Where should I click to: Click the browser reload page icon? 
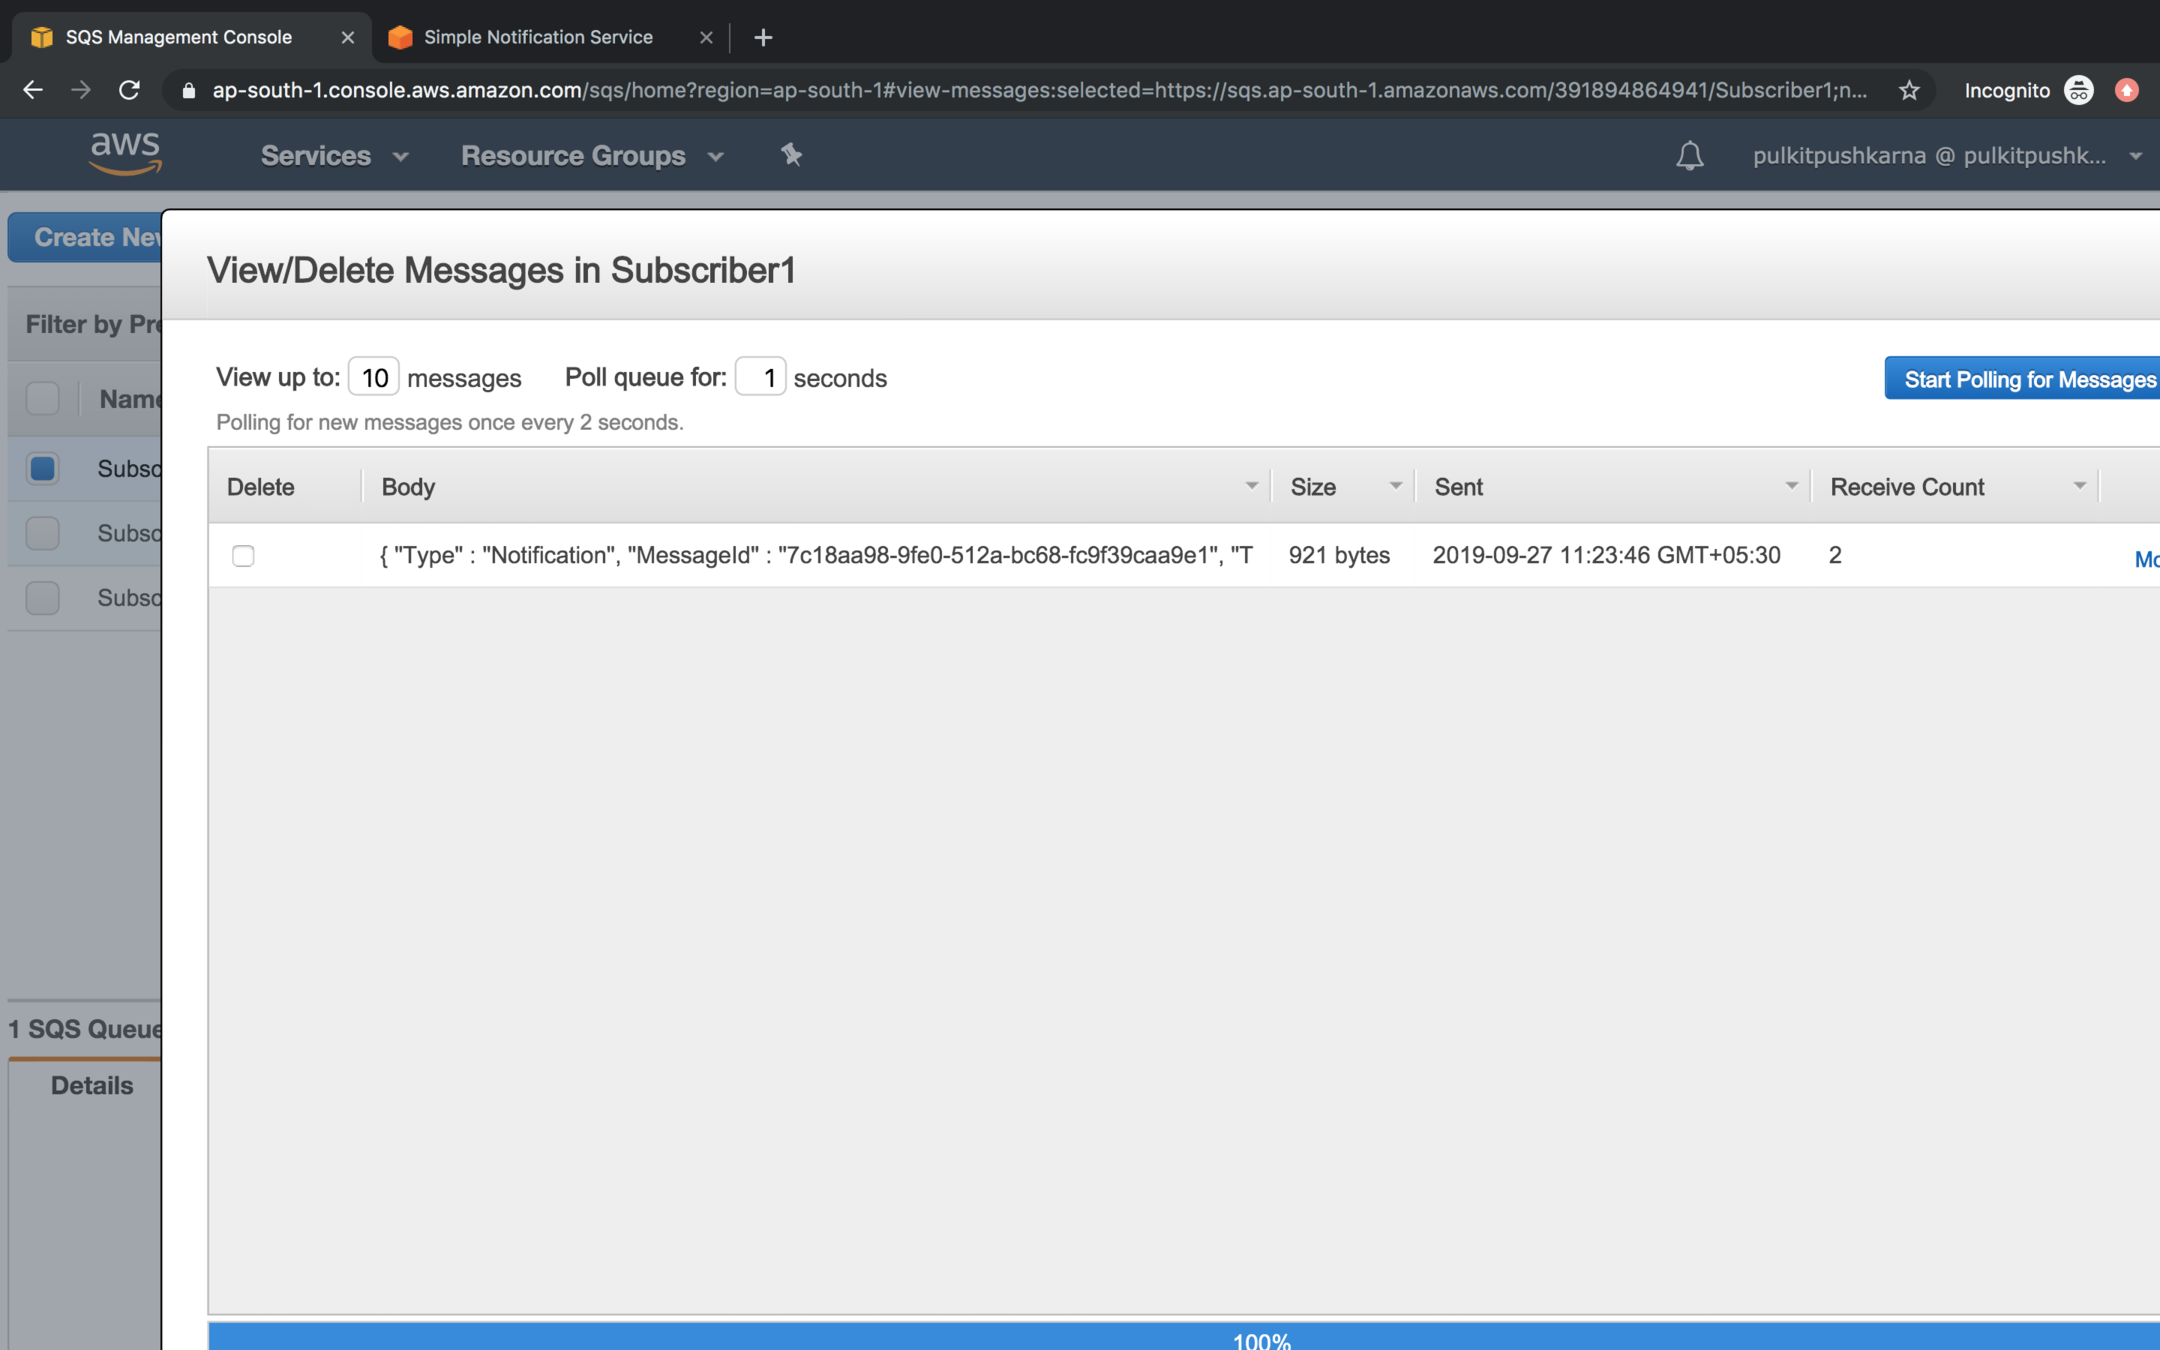click(129, 90)
